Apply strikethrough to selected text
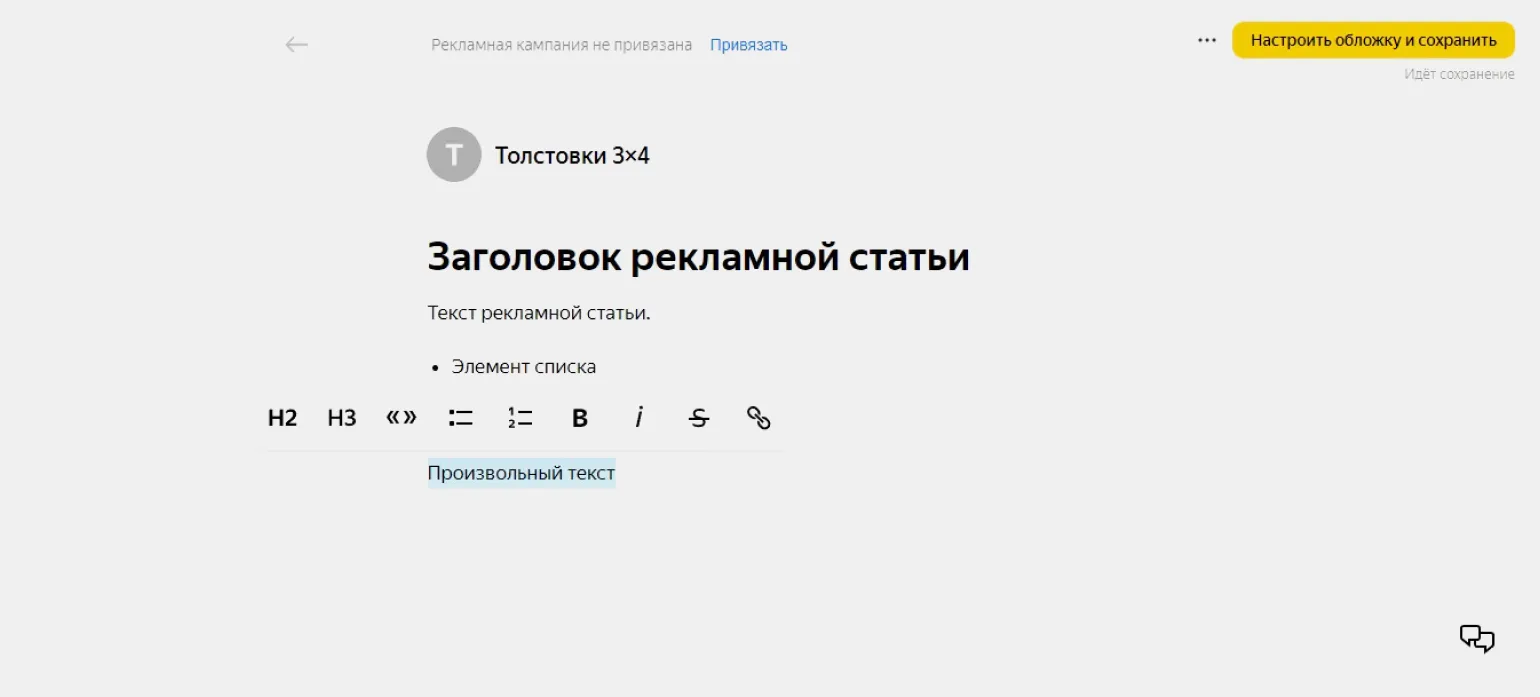 tap(699, 418)
